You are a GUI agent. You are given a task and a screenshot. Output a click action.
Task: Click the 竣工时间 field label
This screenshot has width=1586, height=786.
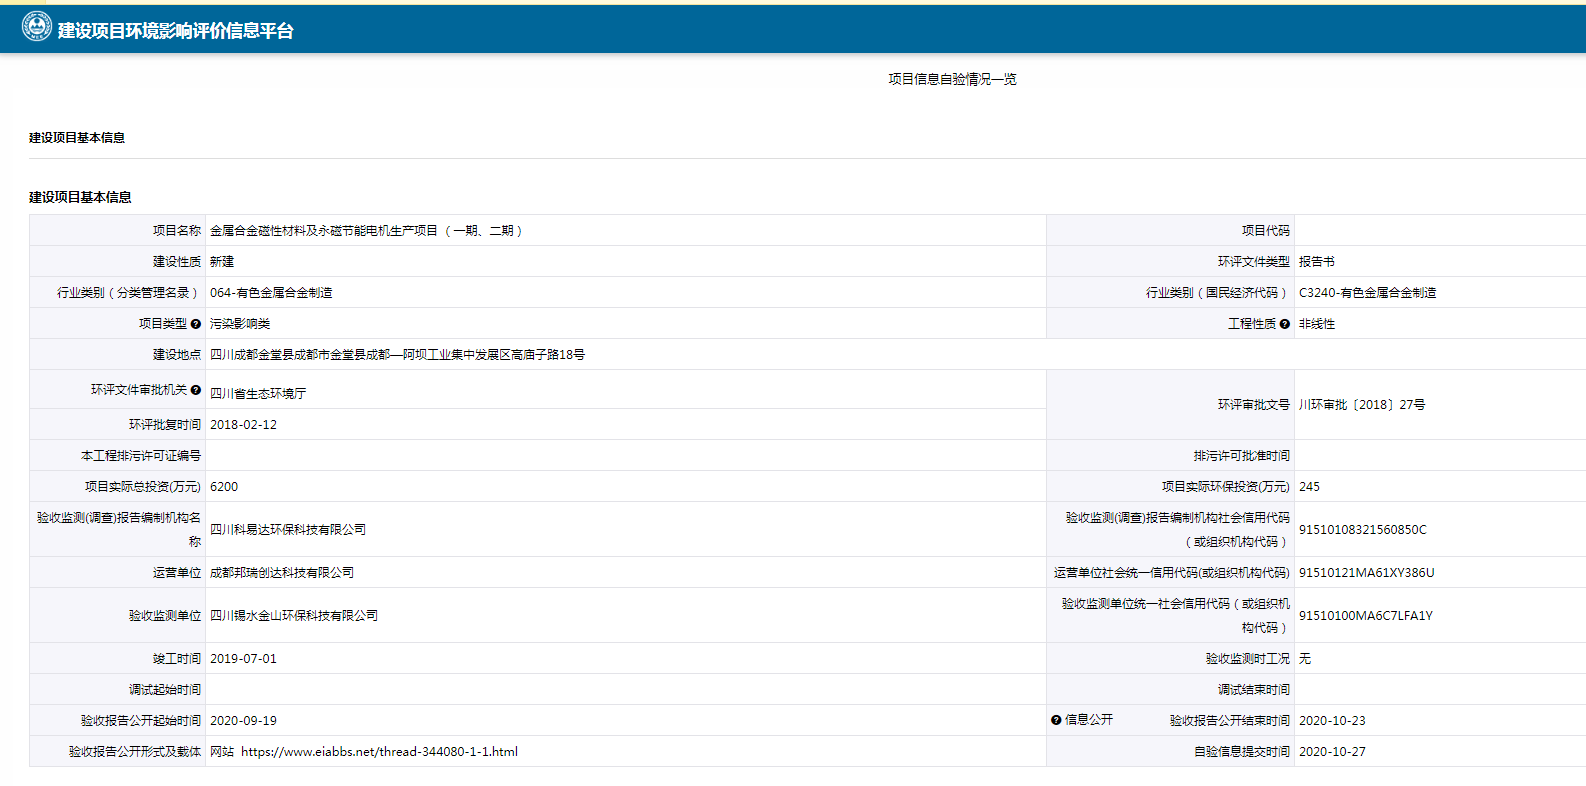tap(177, 659)
